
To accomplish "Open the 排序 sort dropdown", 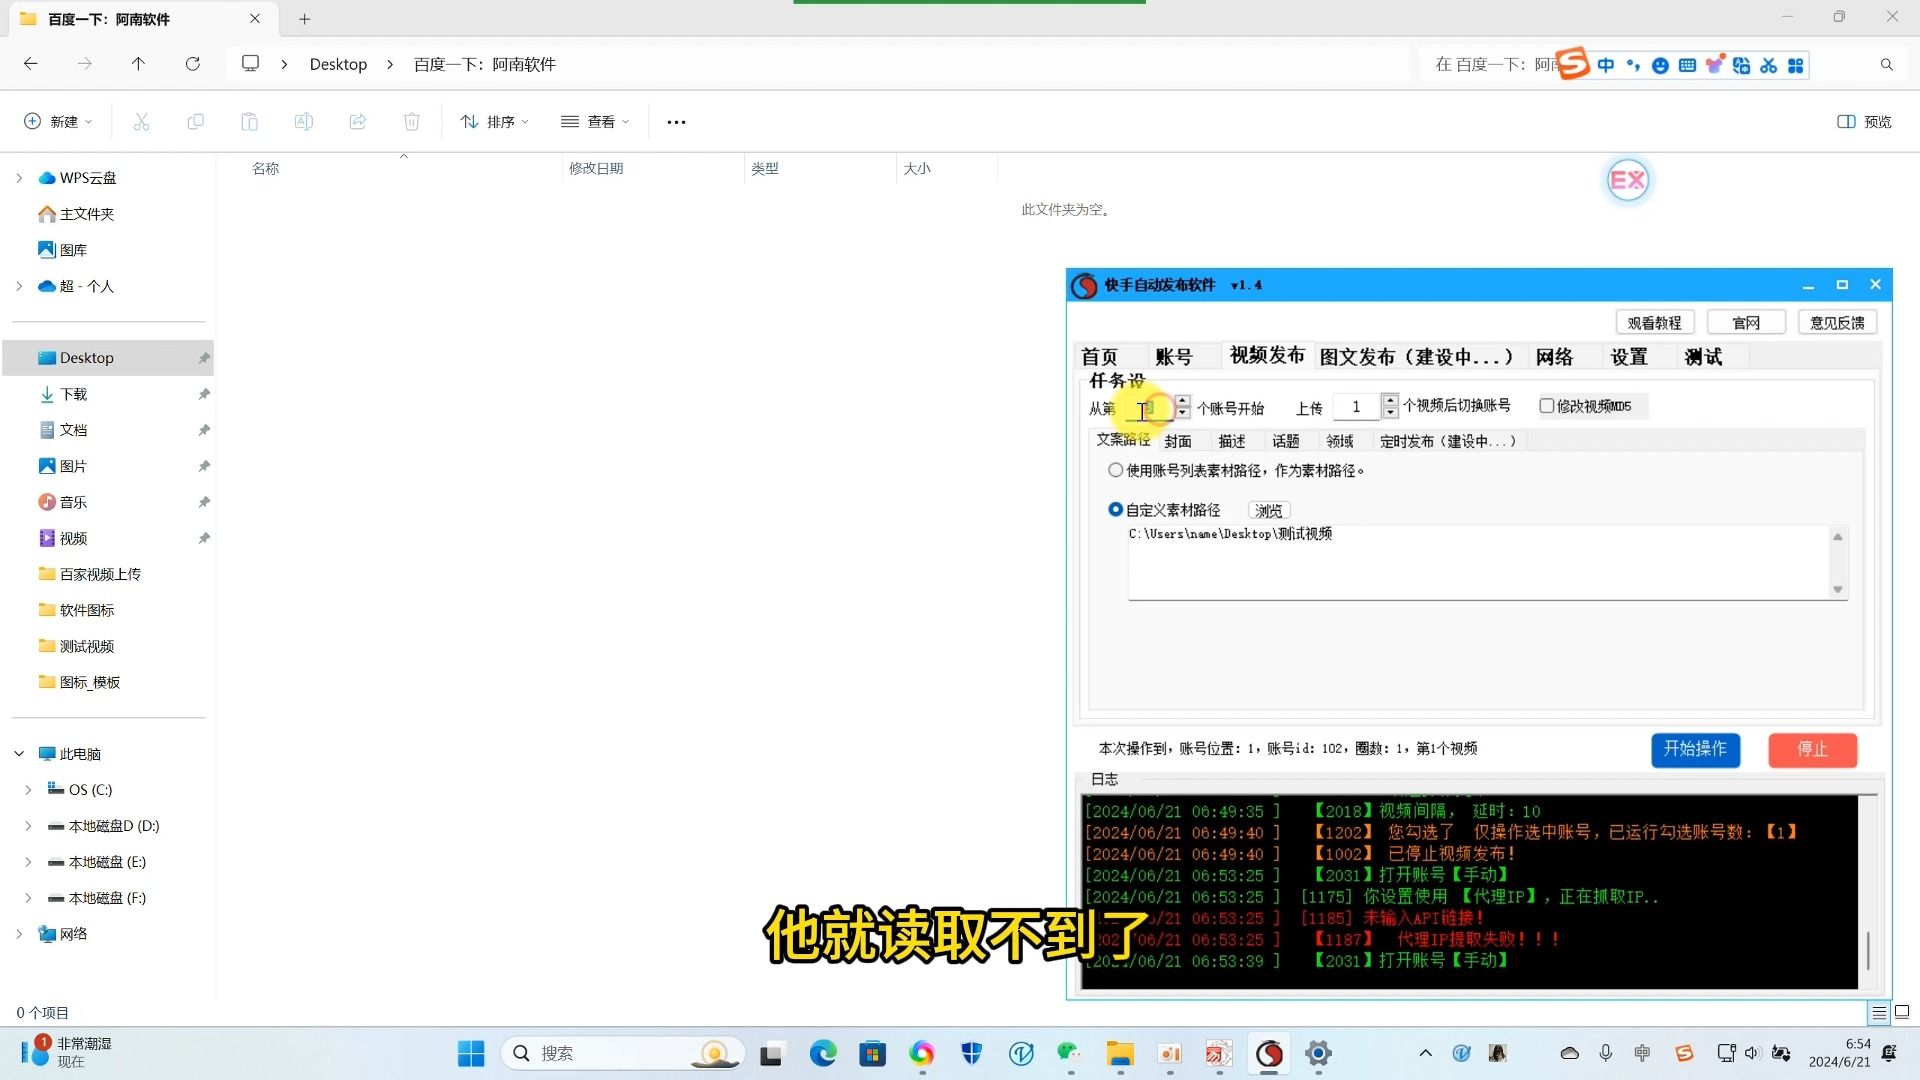I will (x=494, y=122).
